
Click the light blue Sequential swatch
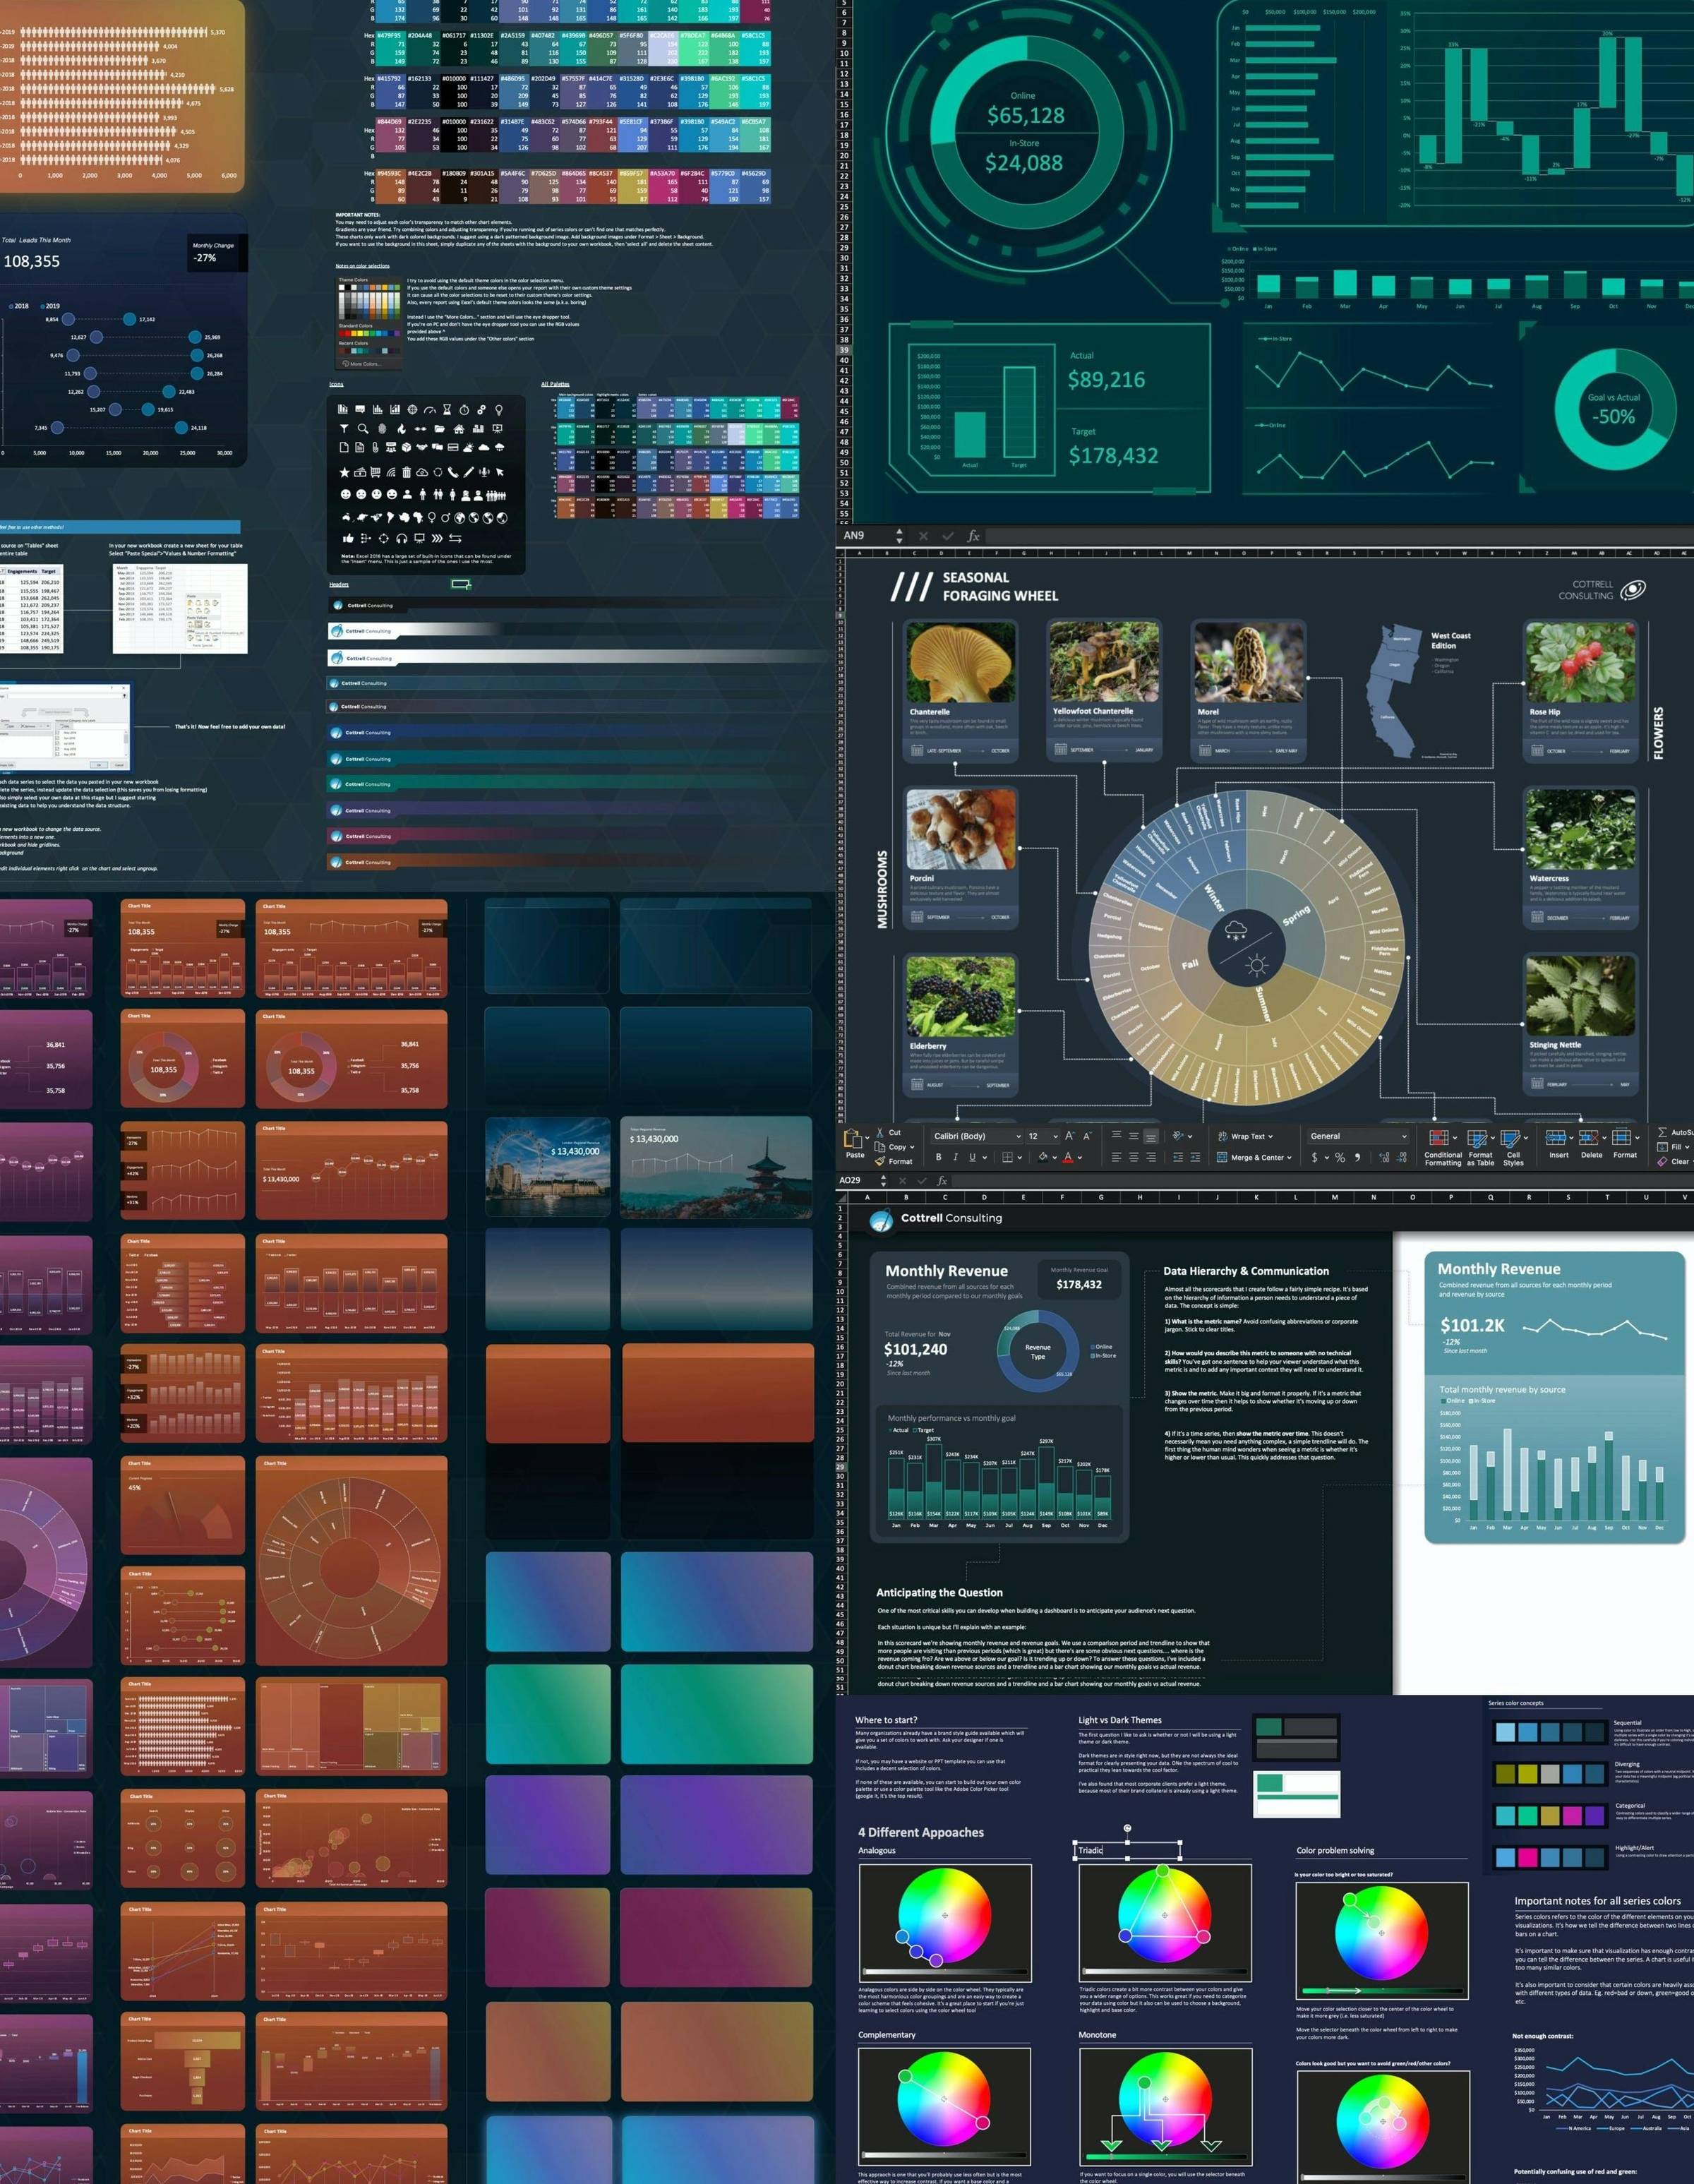pos(1505,1732)
